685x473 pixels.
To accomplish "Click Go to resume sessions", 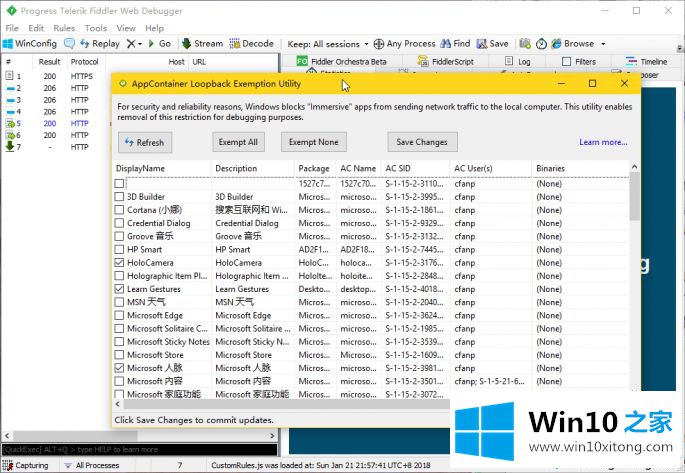I will point(160,44).
